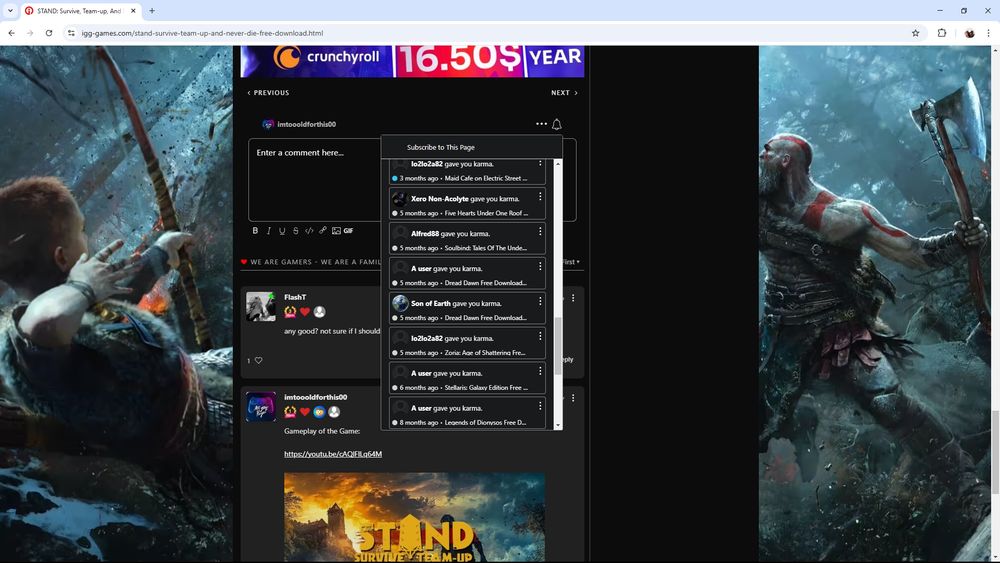Image resolution: width=1000 pixels, height=563 pixels.
Task: Open the Stellaris: Galaxy Edition notification
Action: pyautogui.click(x=467, y=379)
